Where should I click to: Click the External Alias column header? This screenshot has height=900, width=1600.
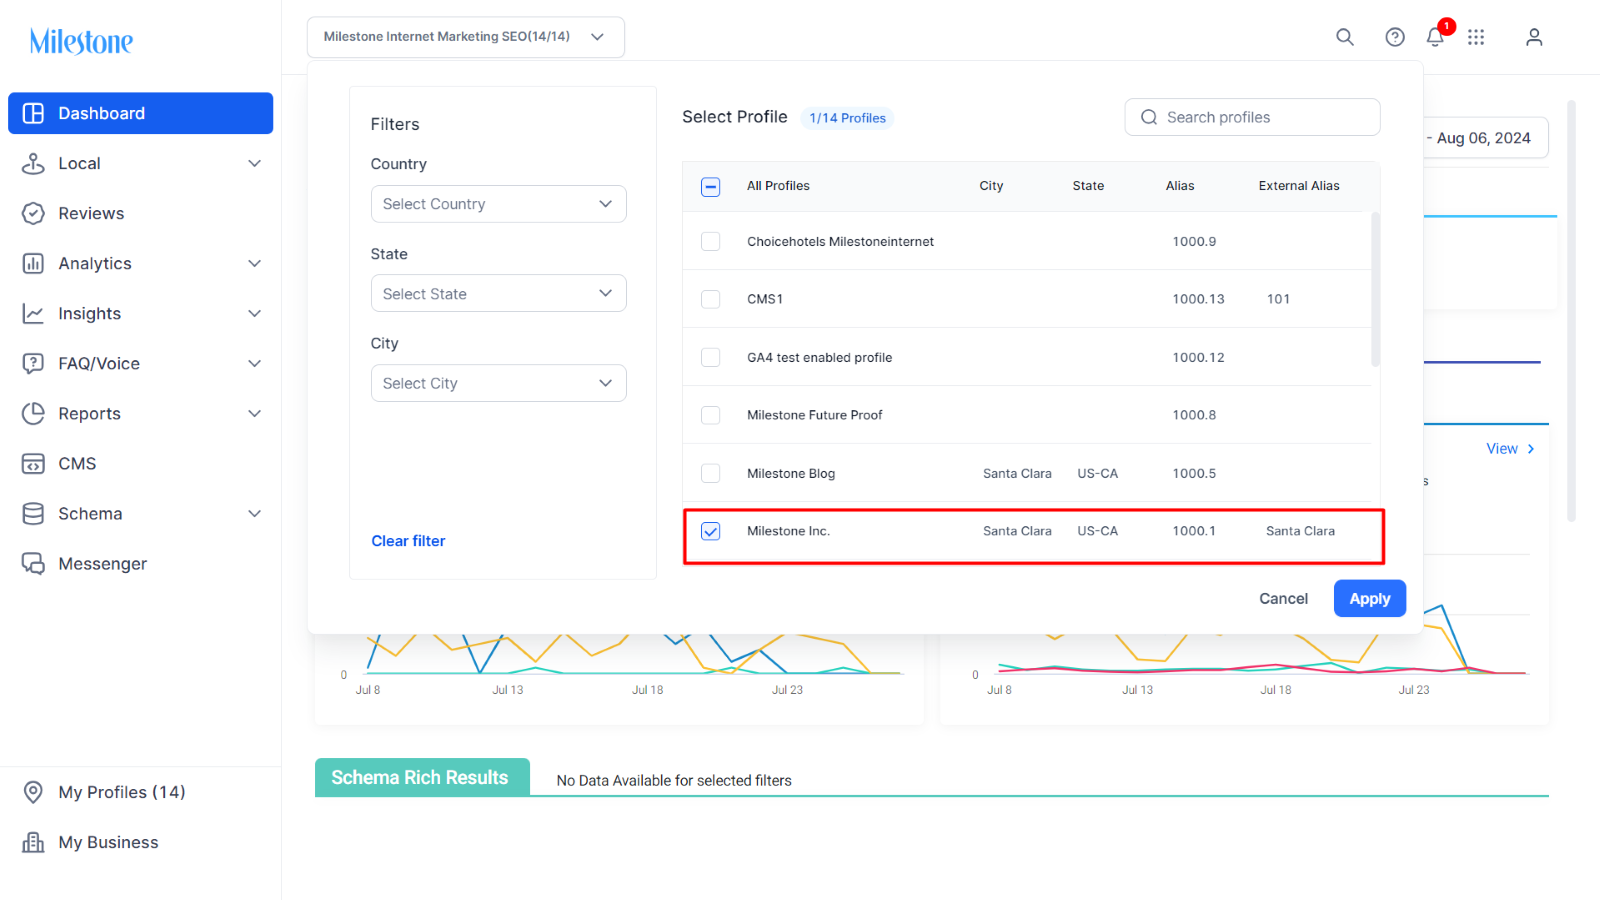(1299, 186)
